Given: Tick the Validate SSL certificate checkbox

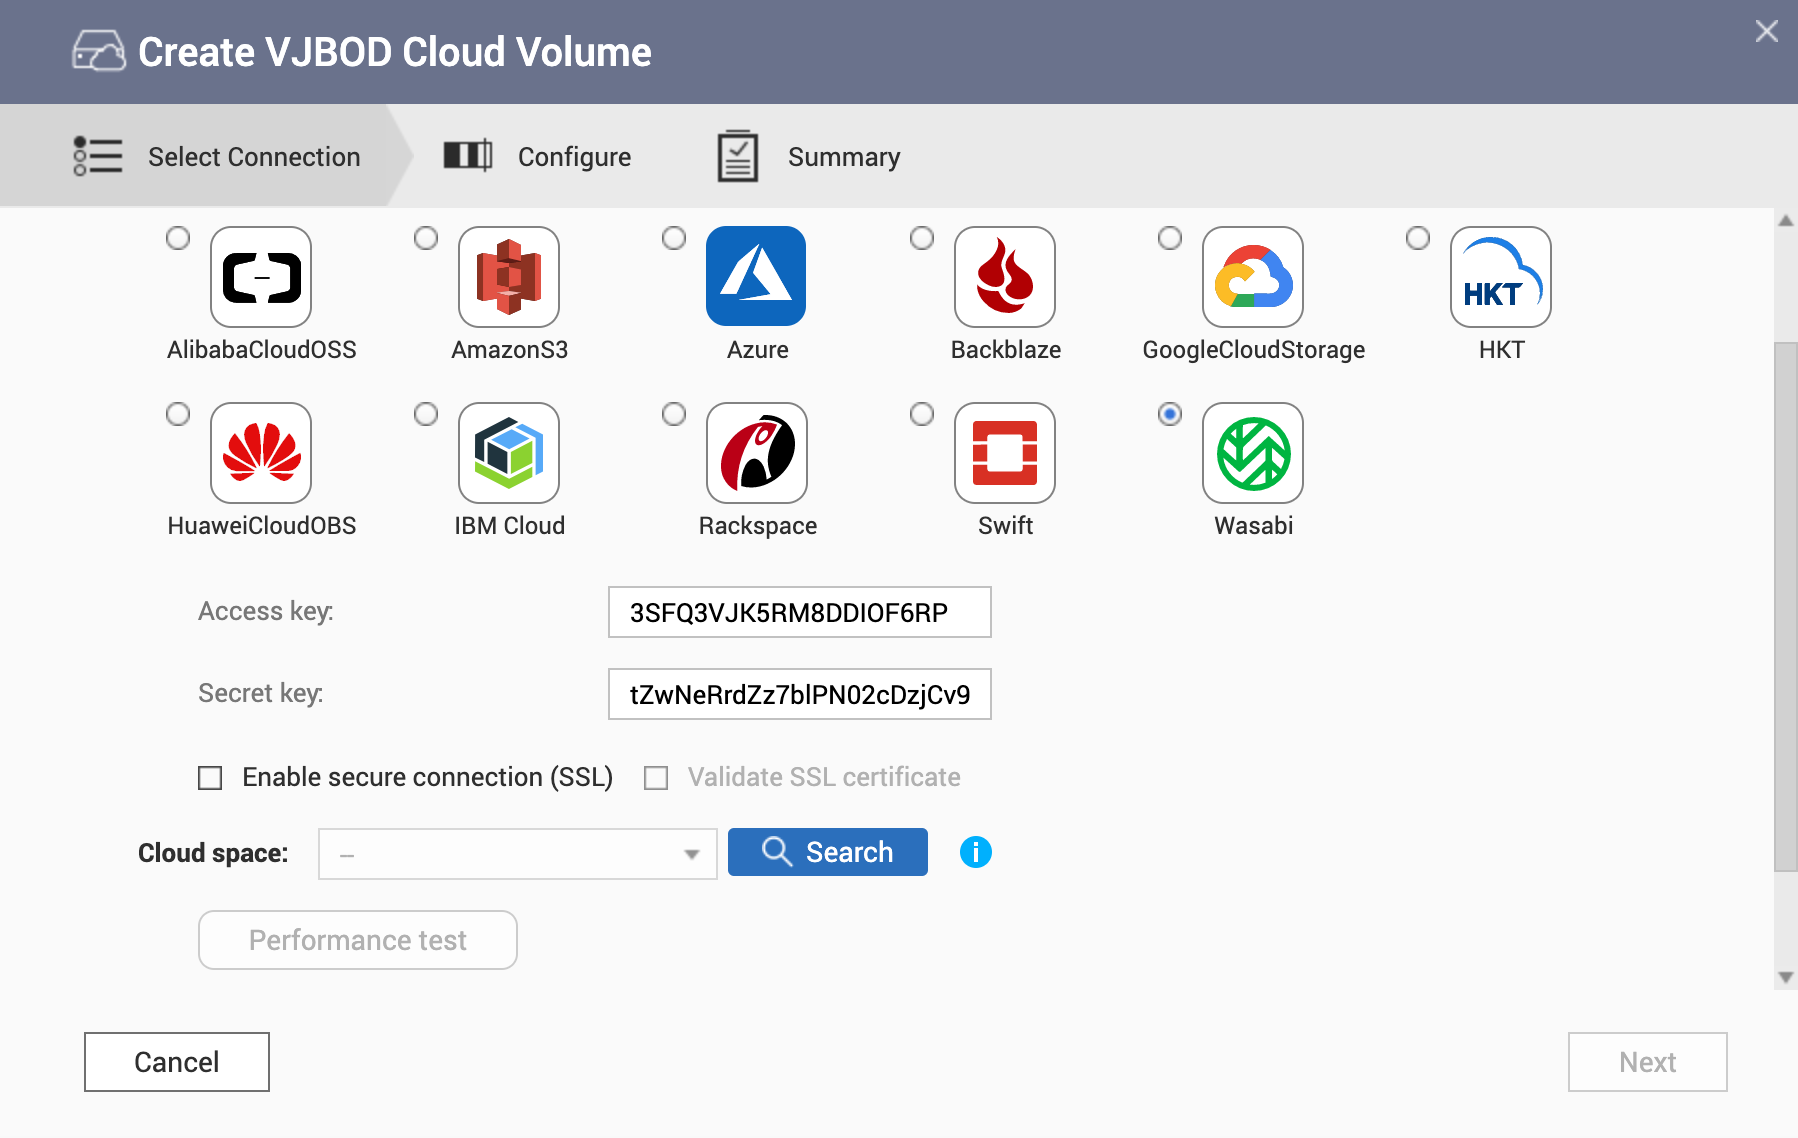Looking at the screenshot, I should coord(656,778).
